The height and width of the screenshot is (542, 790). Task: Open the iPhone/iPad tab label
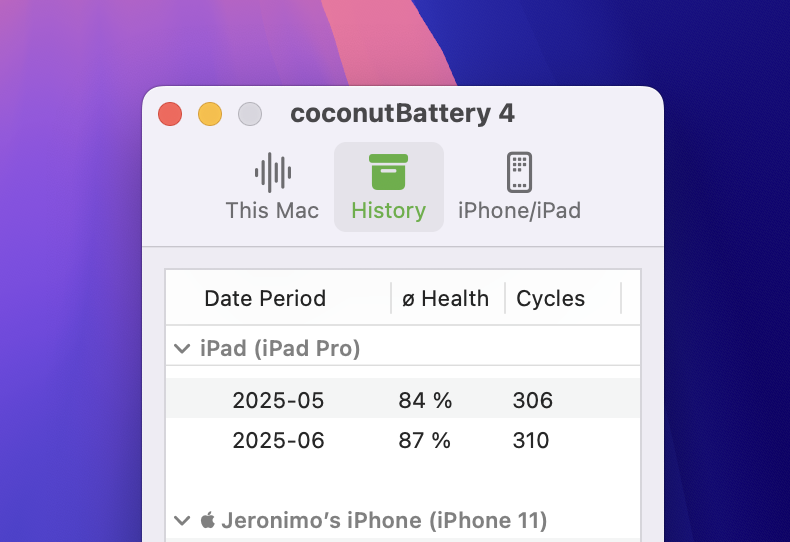pyautogui.click(x=519, y=210)
